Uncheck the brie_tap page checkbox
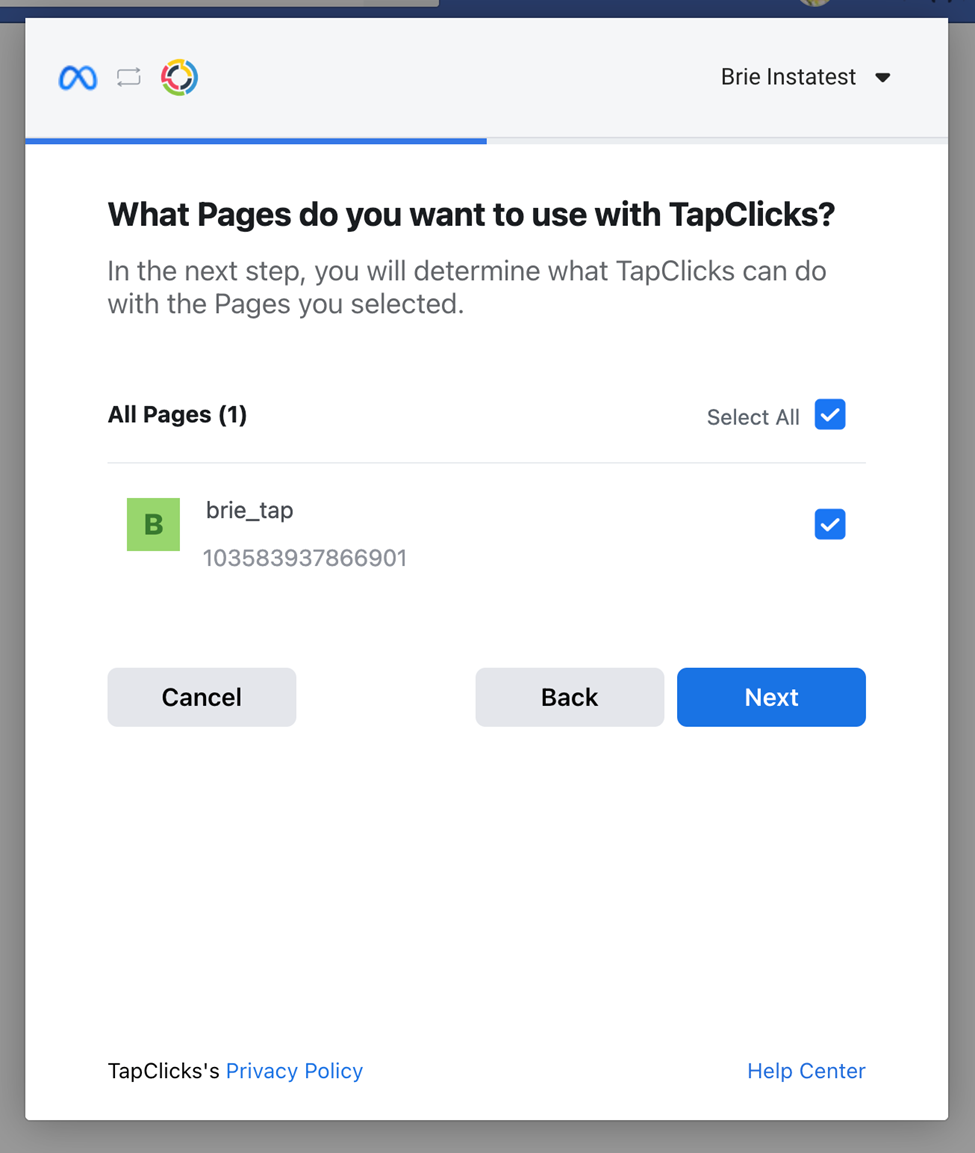 coord(829,524)
